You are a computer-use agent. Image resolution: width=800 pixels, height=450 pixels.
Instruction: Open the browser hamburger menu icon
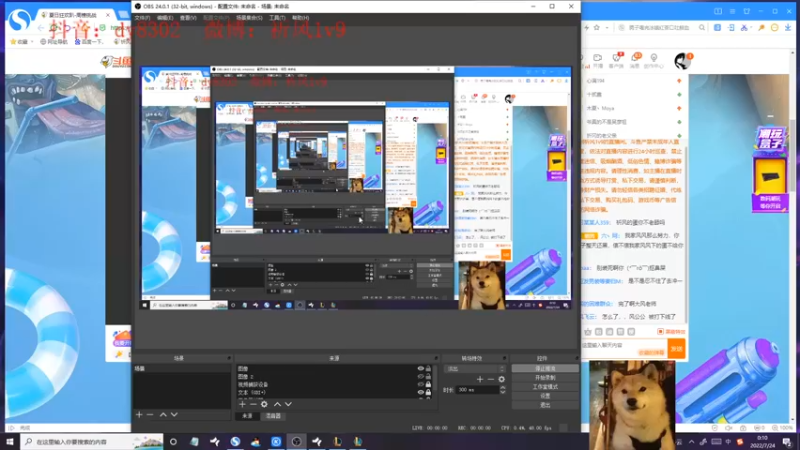(732, 11)
